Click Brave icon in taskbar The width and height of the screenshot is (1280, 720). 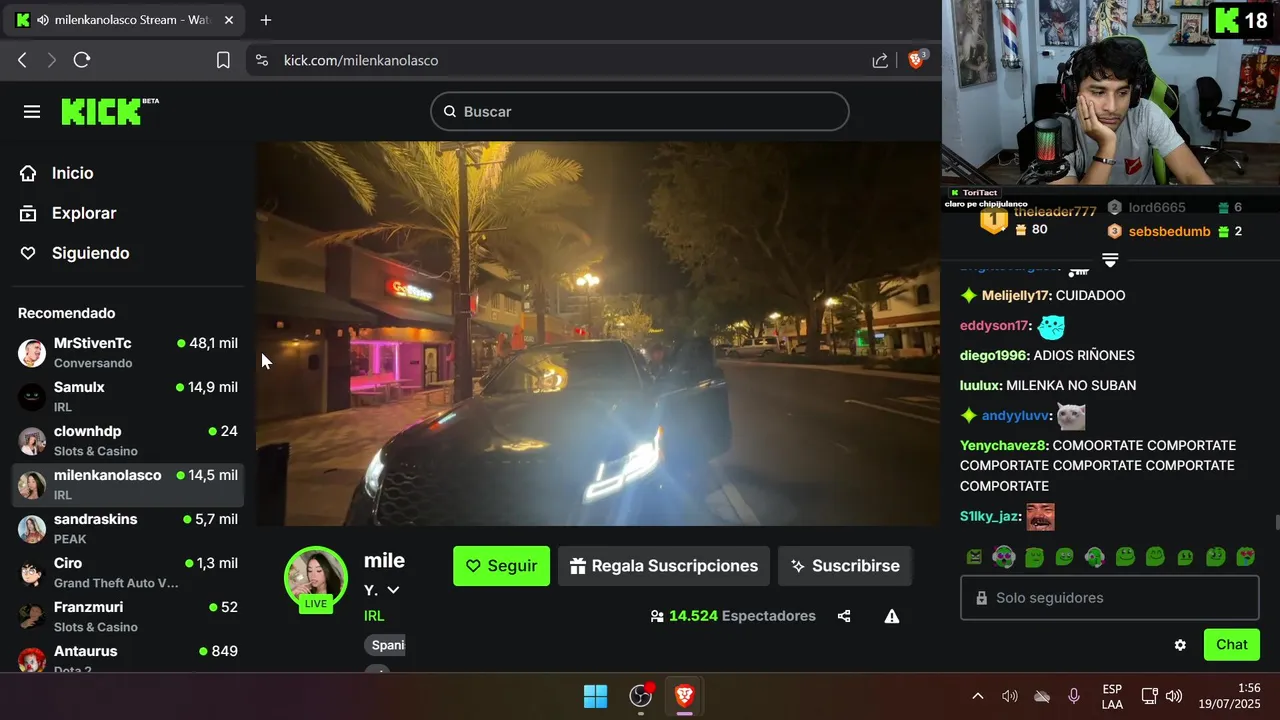[x=684, y=696]
